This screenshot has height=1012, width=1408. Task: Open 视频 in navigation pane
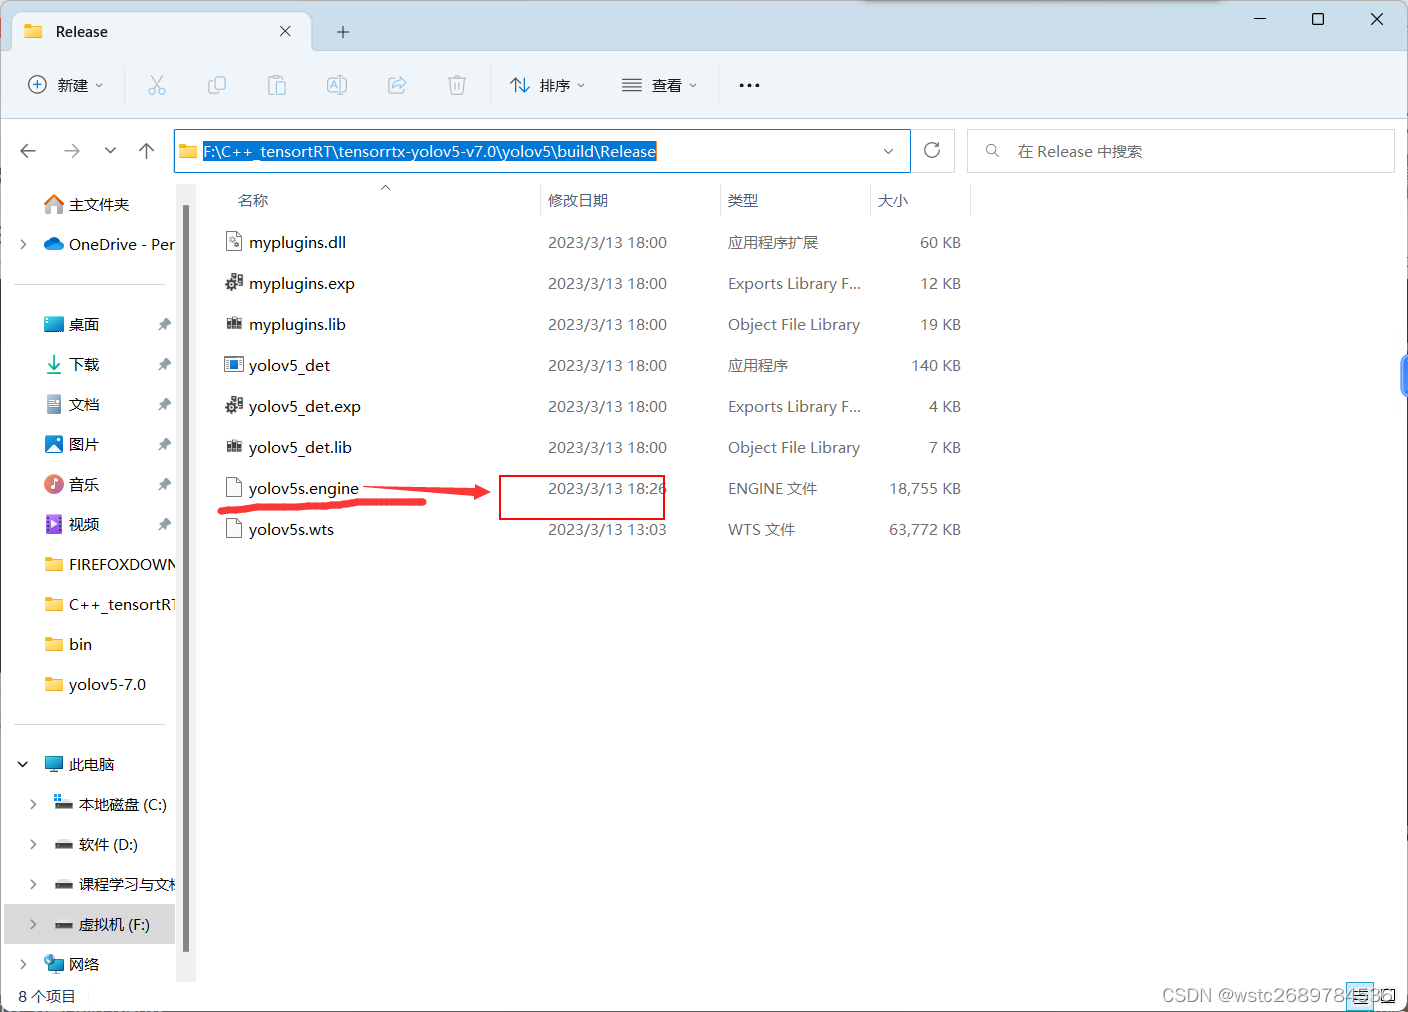[84, 524]
